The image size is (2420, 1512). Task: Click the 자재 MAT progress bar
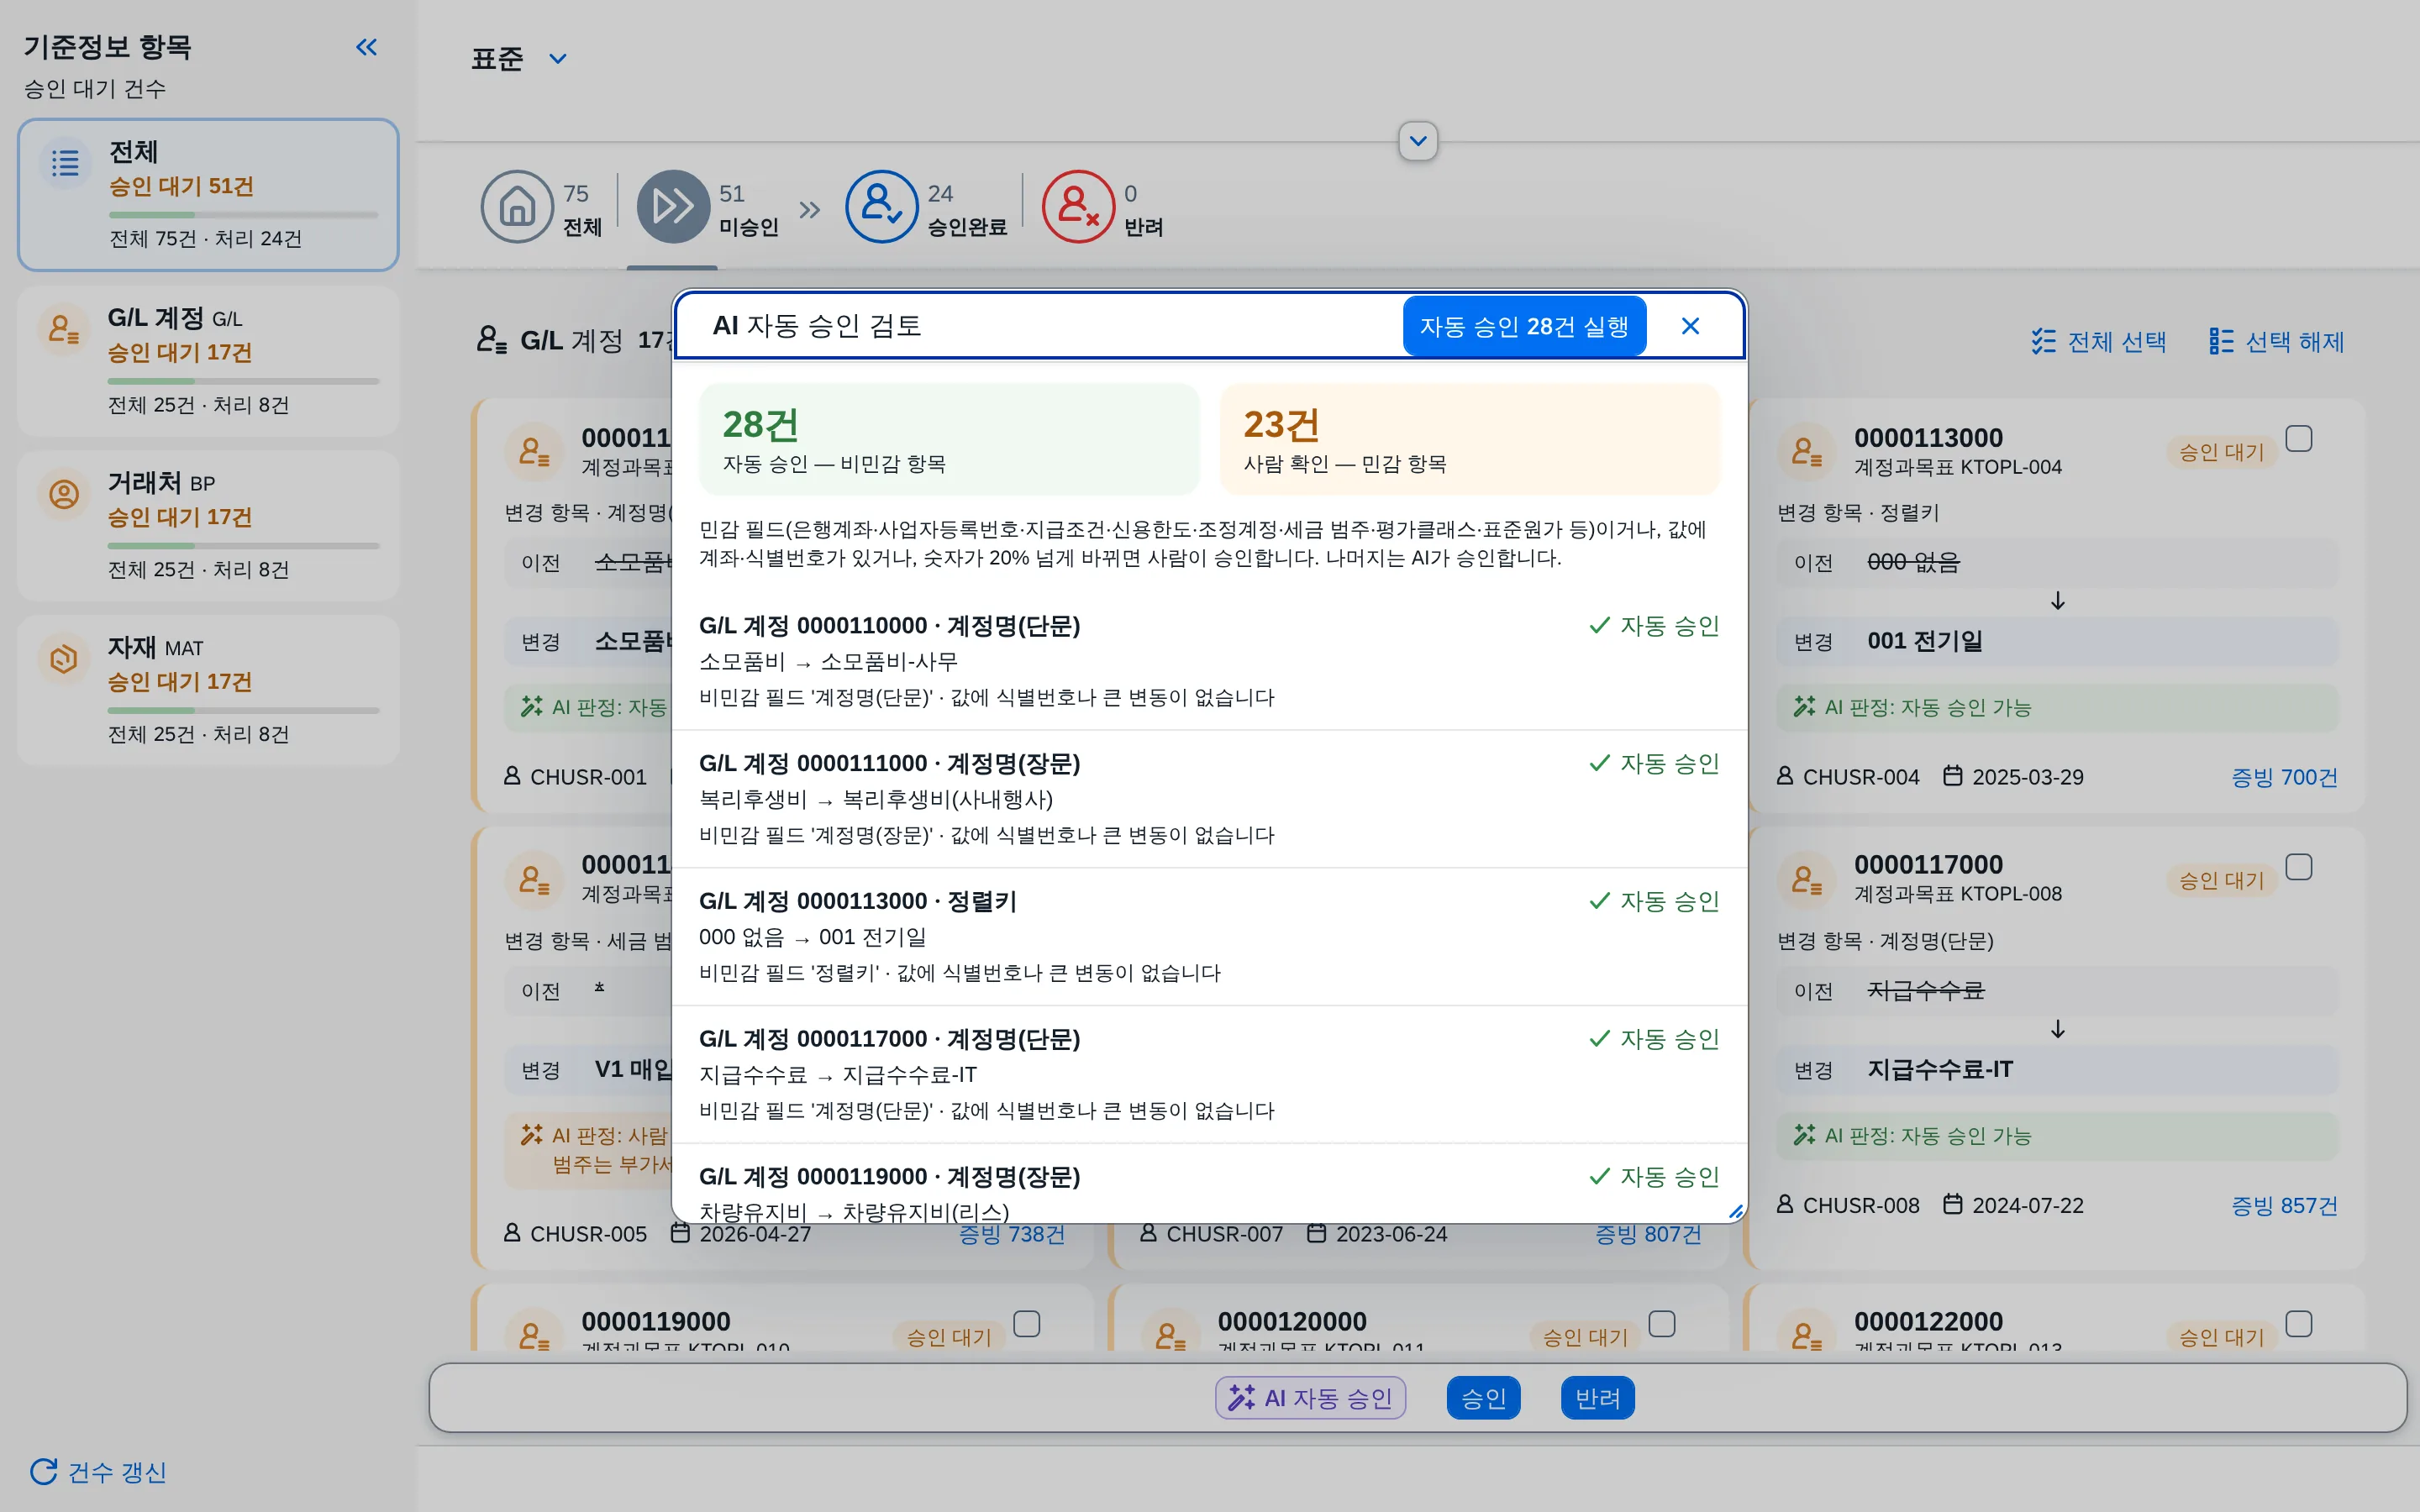tap(243, 710)
